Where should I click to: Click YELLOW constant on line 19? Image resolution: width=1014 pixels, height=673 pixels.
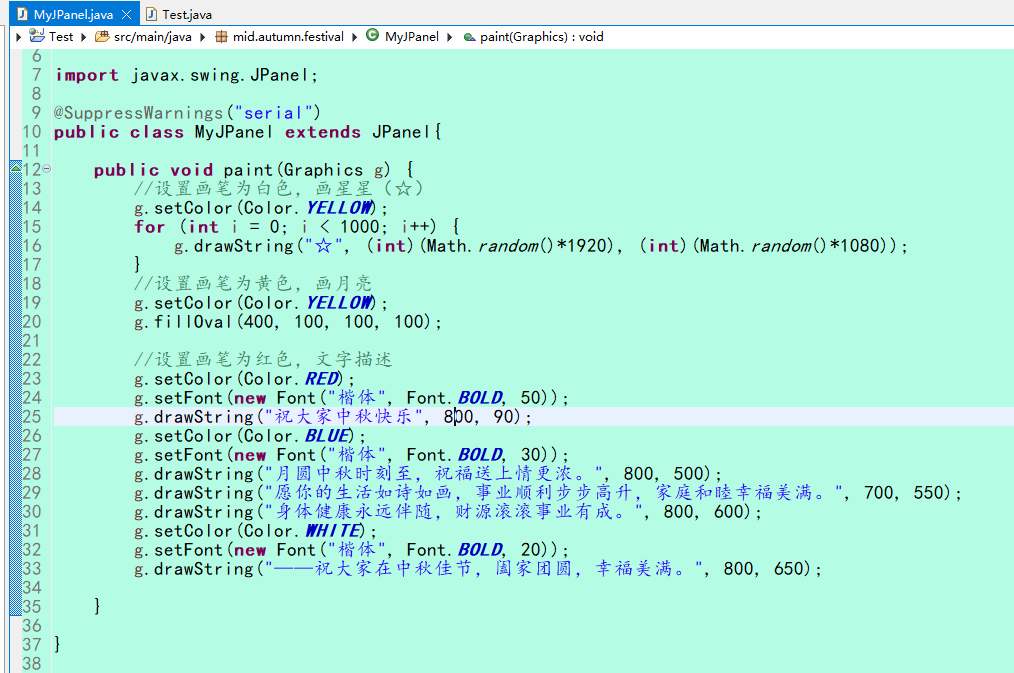(340, 303)
